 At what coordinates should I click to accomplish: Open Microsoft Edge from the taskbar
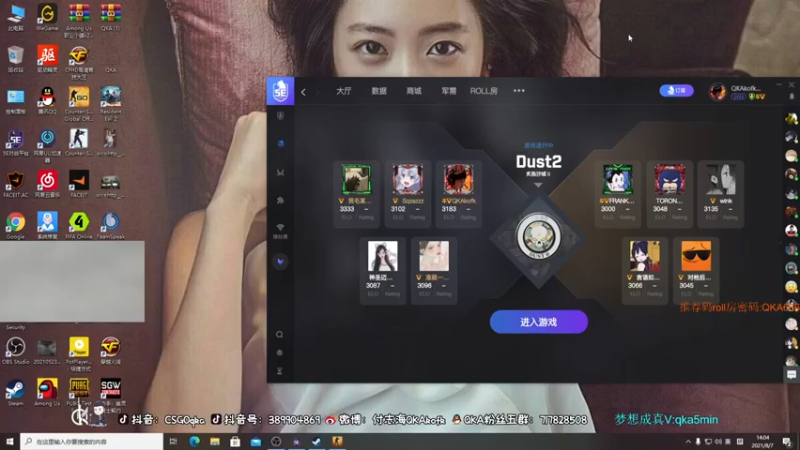[x=194, y=441]
